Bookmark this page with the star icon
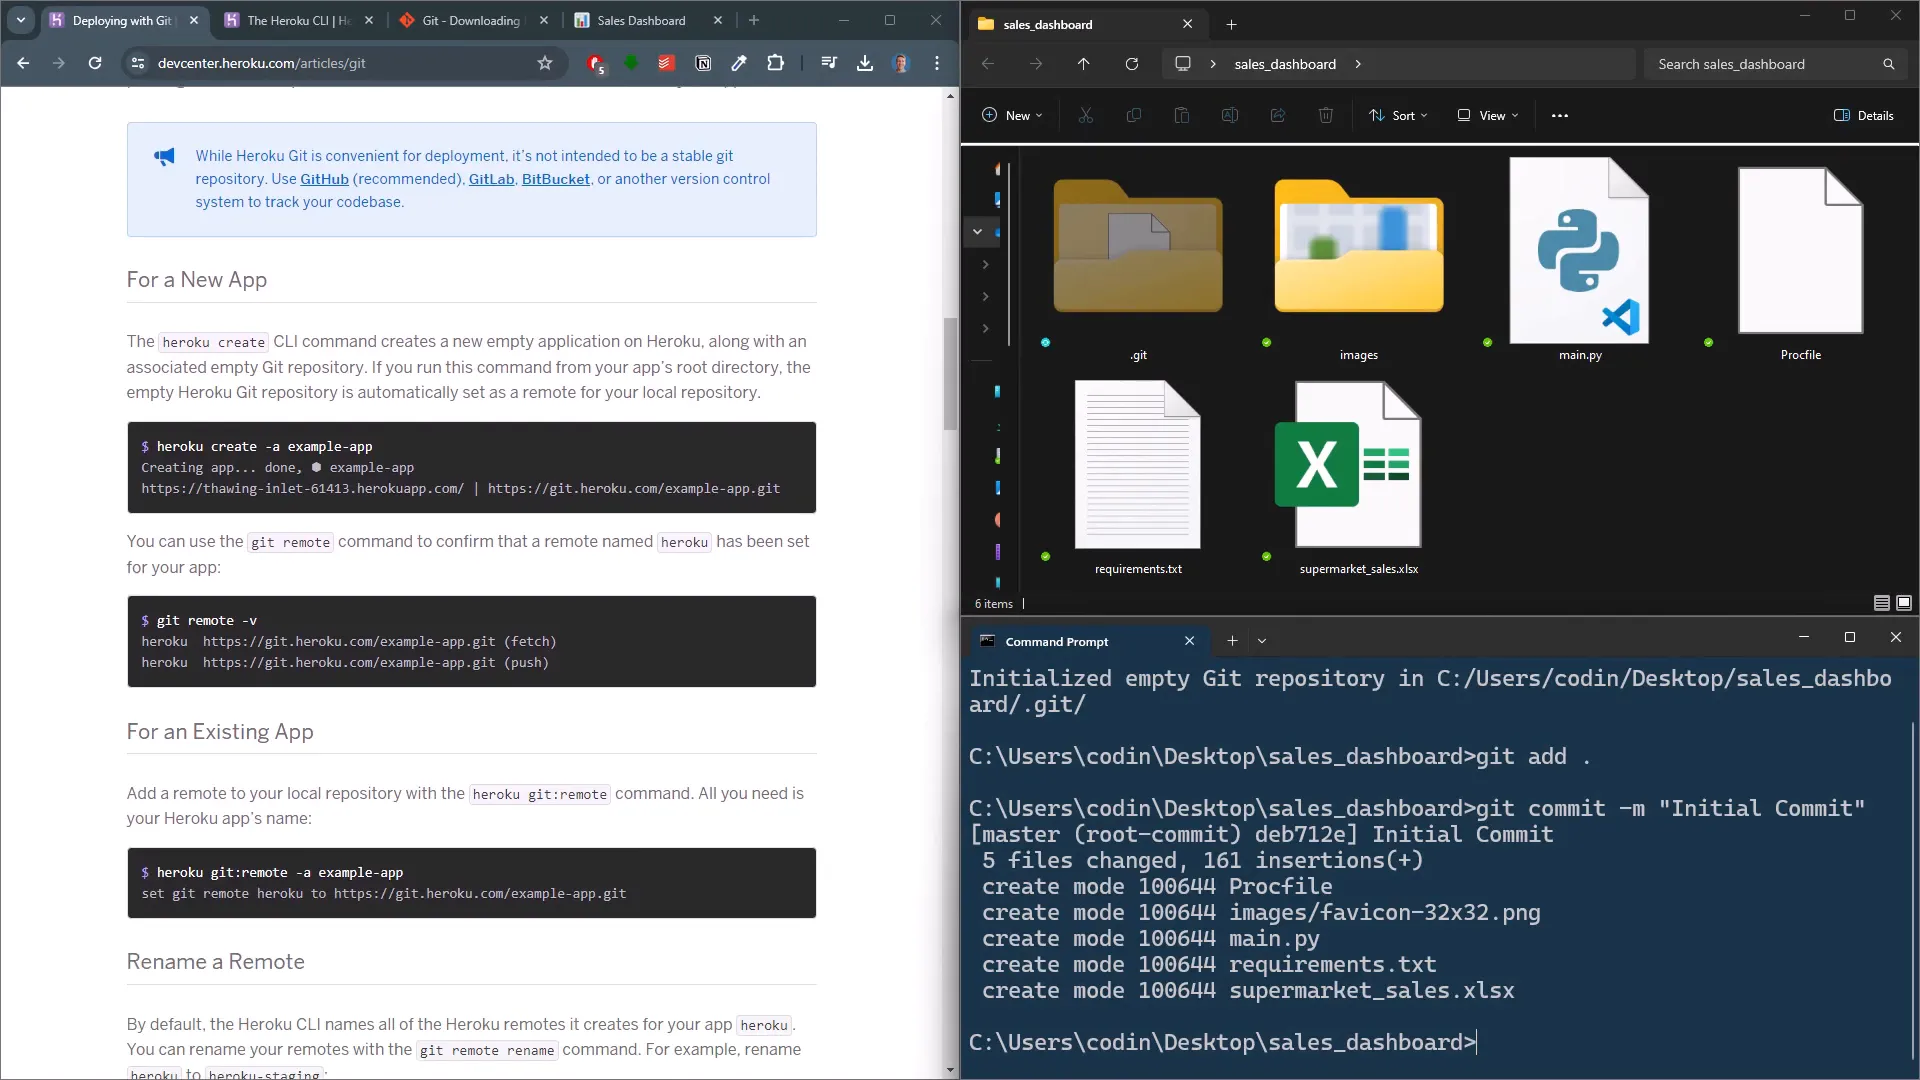The image size is (1920, 1080). click(x=545, y=63)
